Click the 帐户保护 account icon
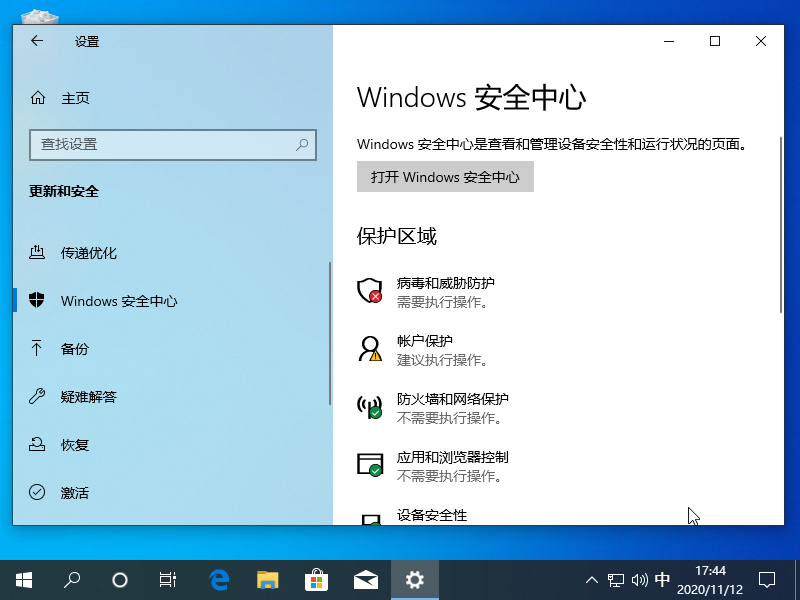The image size is (800, 600). tap(371, 349)
